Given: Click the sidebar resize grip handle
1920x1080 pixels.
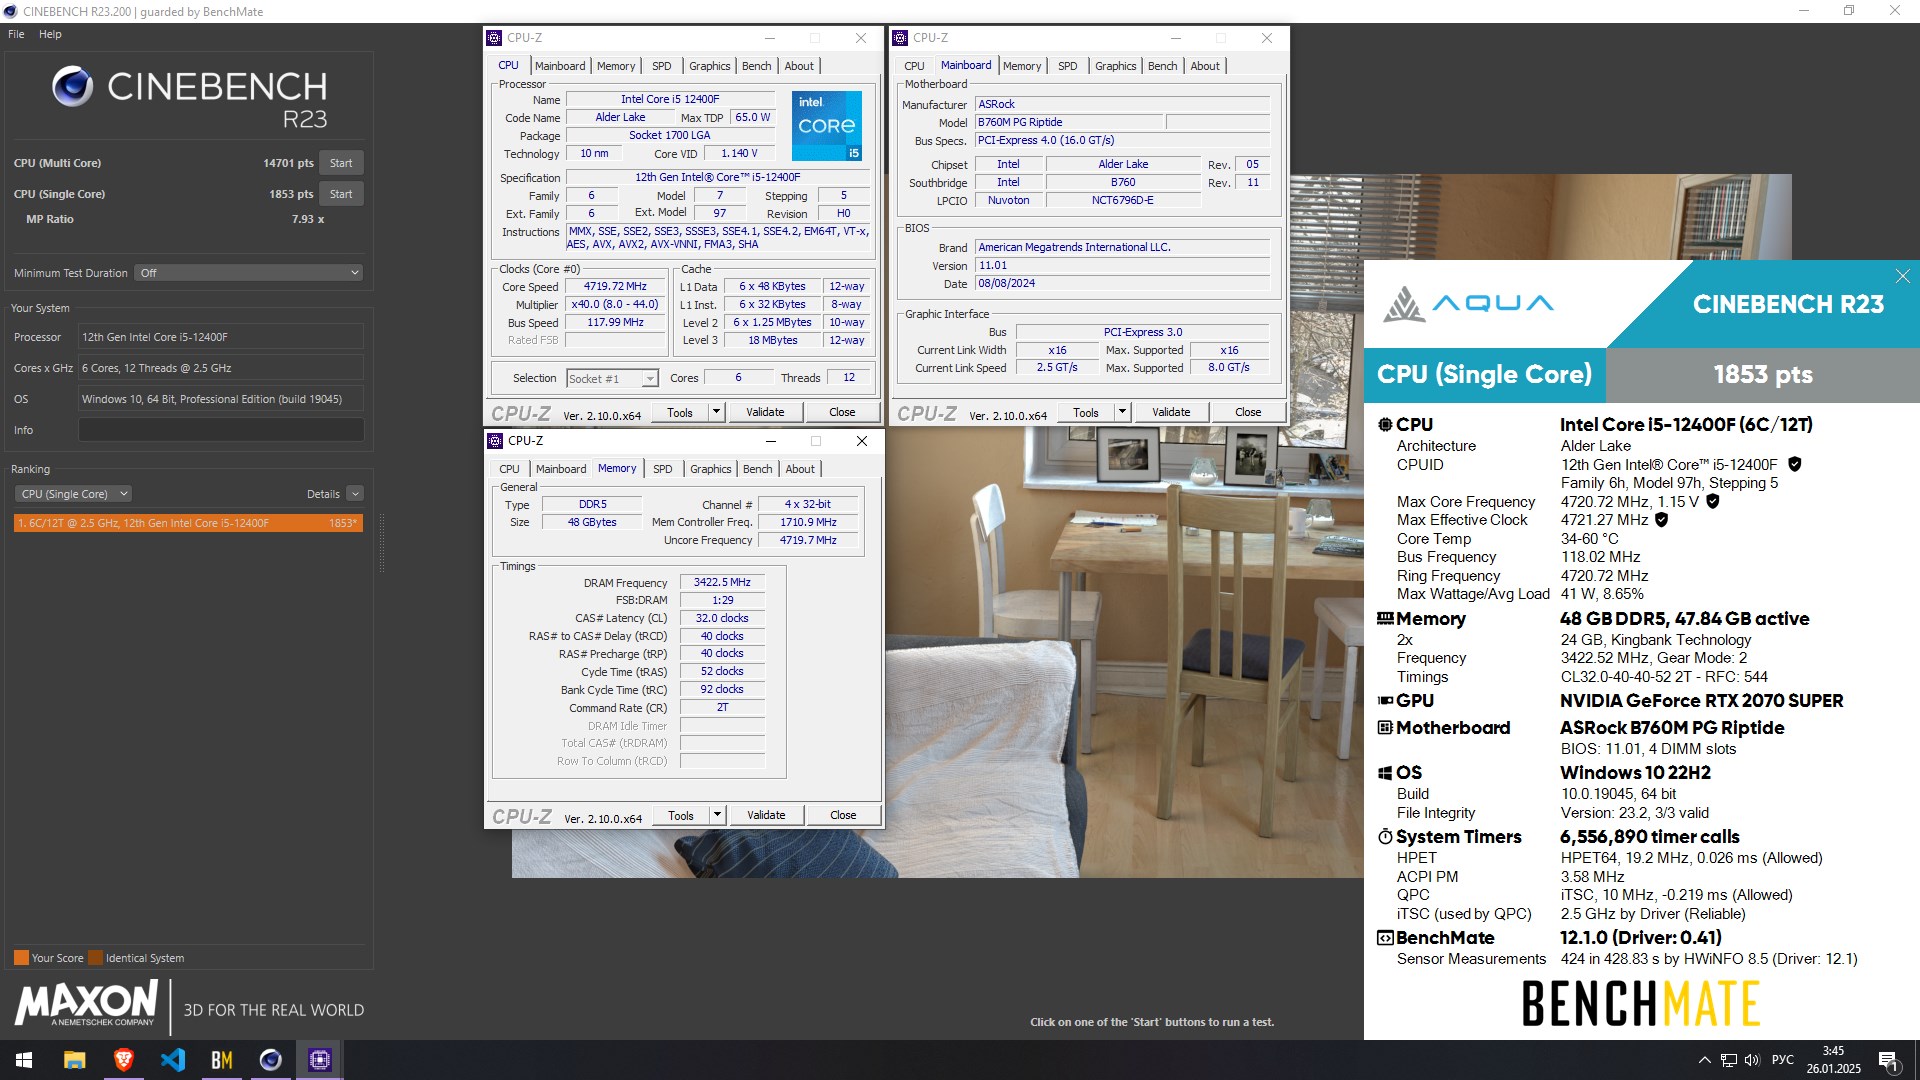Looking at the screenshot, I should pyautogui.click(x=381, y=543).
